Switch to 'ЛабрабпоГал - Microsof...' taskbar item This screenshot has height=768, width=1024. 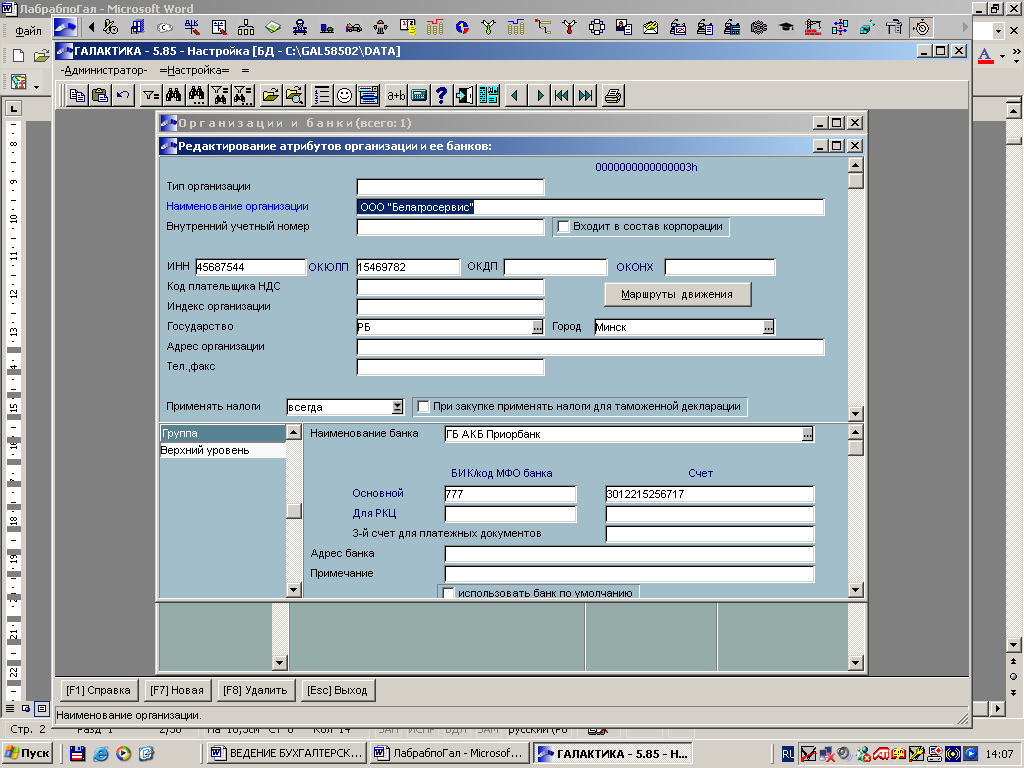coord(450,753)
